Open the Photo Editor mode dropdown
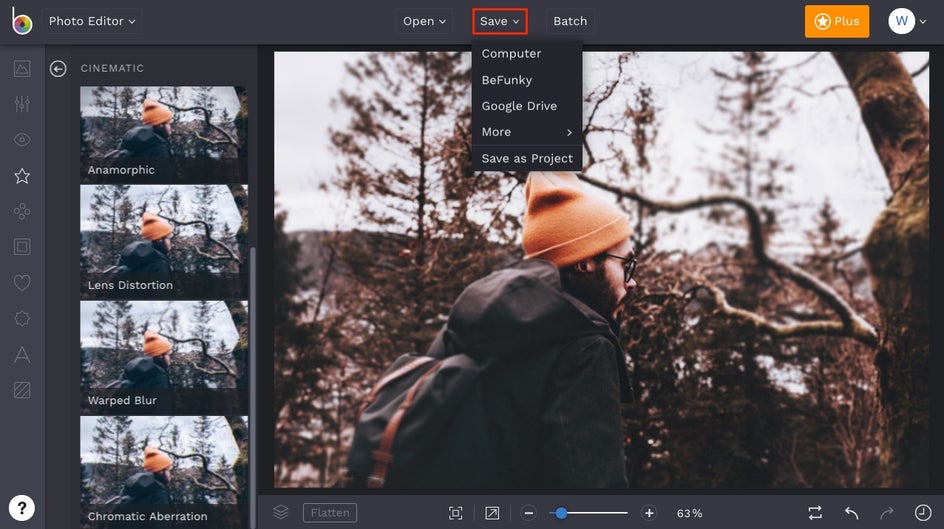Image resolution: width=944 pixels, height=529 pixels. coord(92,21)
